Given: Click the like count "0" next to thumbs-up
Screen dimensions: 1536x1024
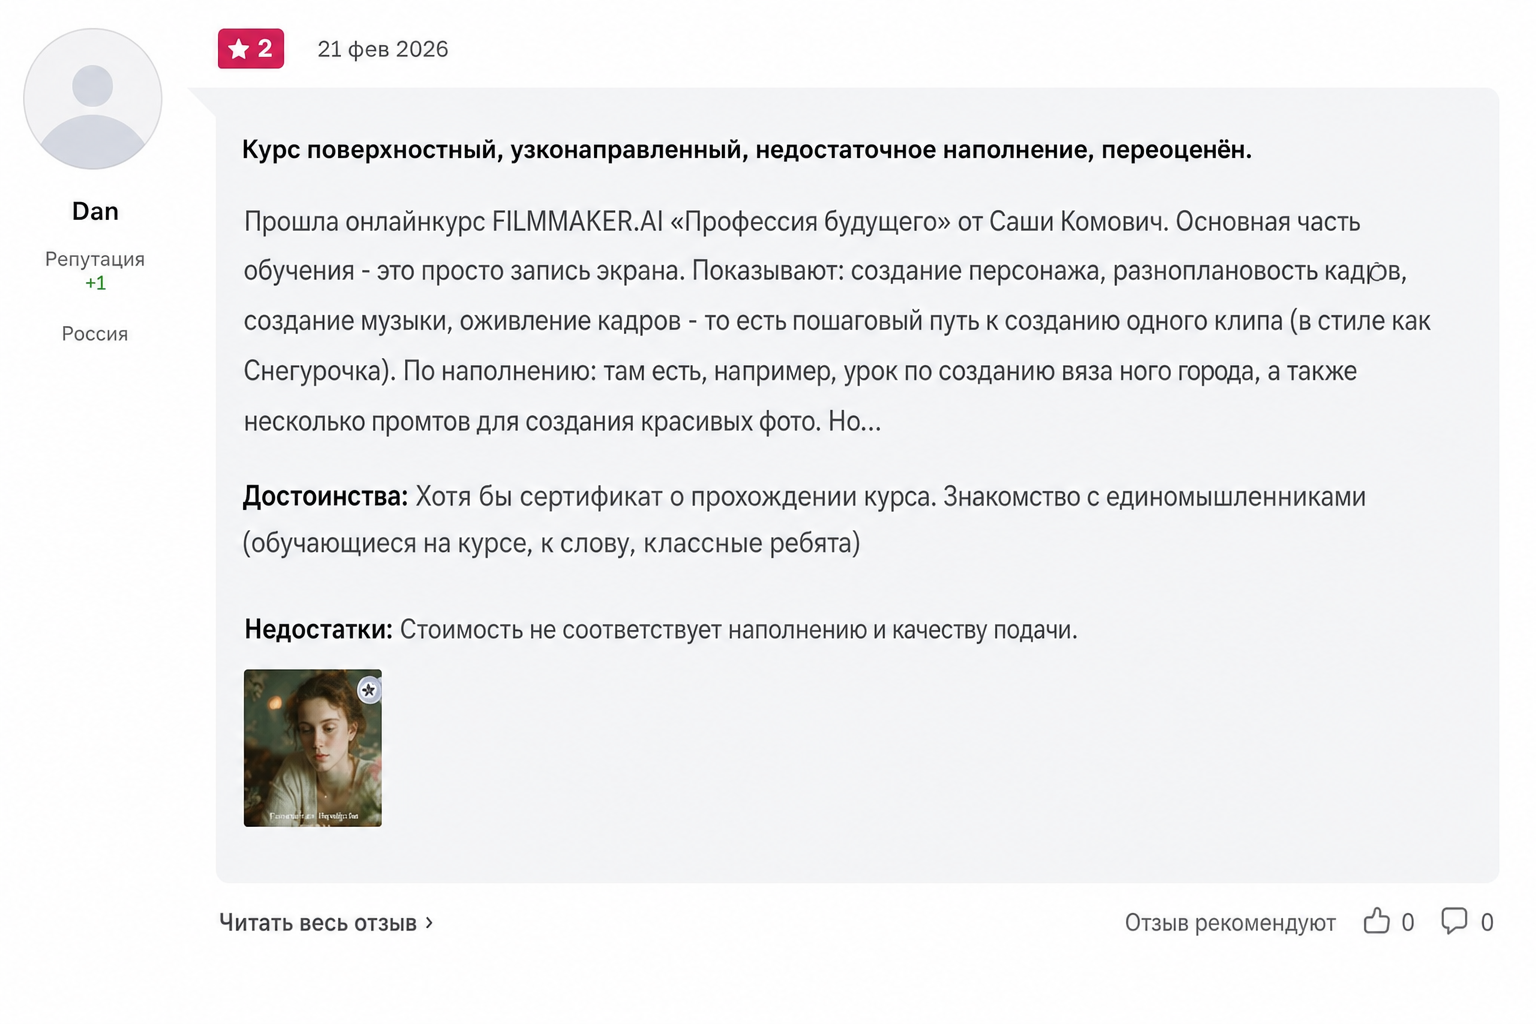Looking at the screenshot, I should (x=1408, y=922).
